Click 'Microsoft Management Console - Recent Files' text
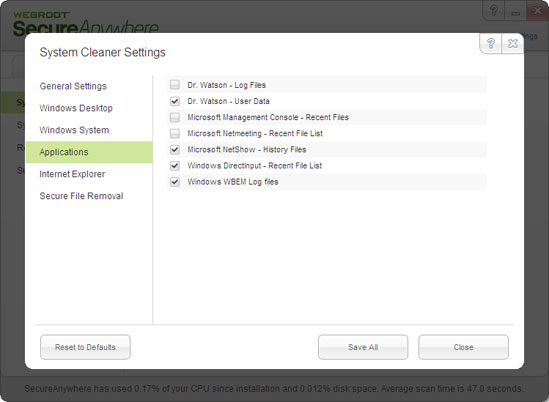Viewport: 549px width, 402px height. click(268, 117)
